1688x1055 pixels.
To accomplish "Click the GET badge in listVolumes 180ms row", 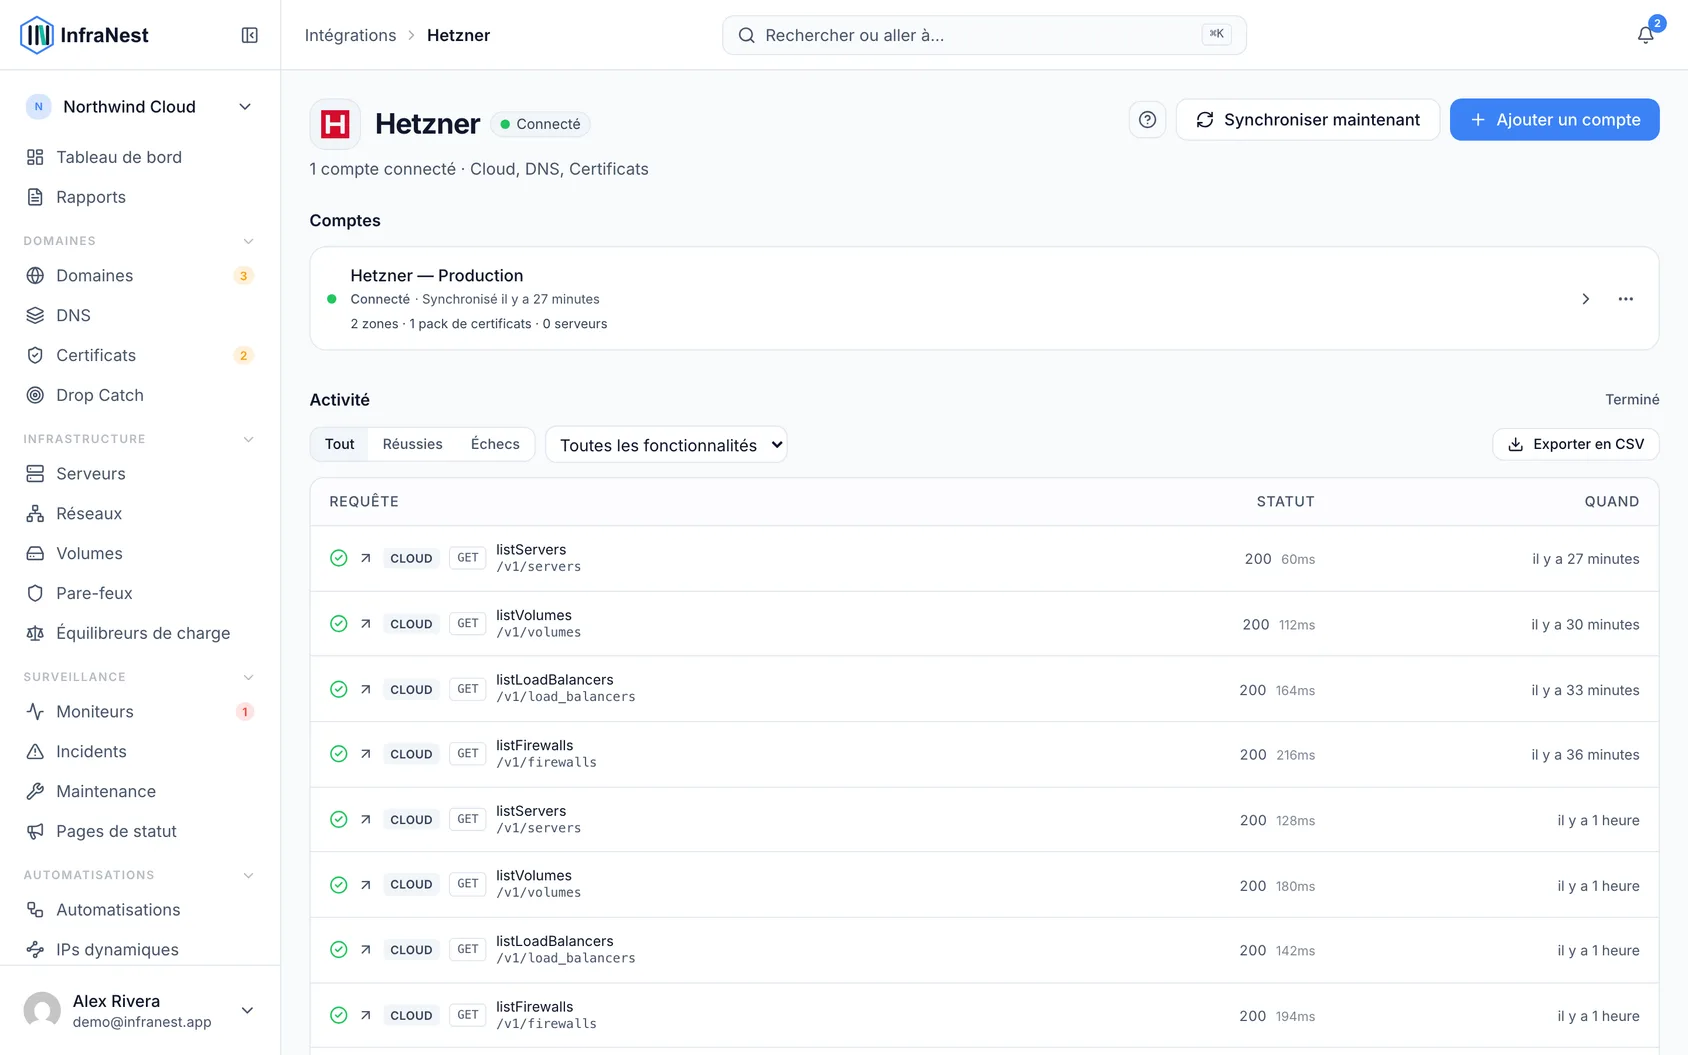I will pyautogui.click(x=468, y=884).
